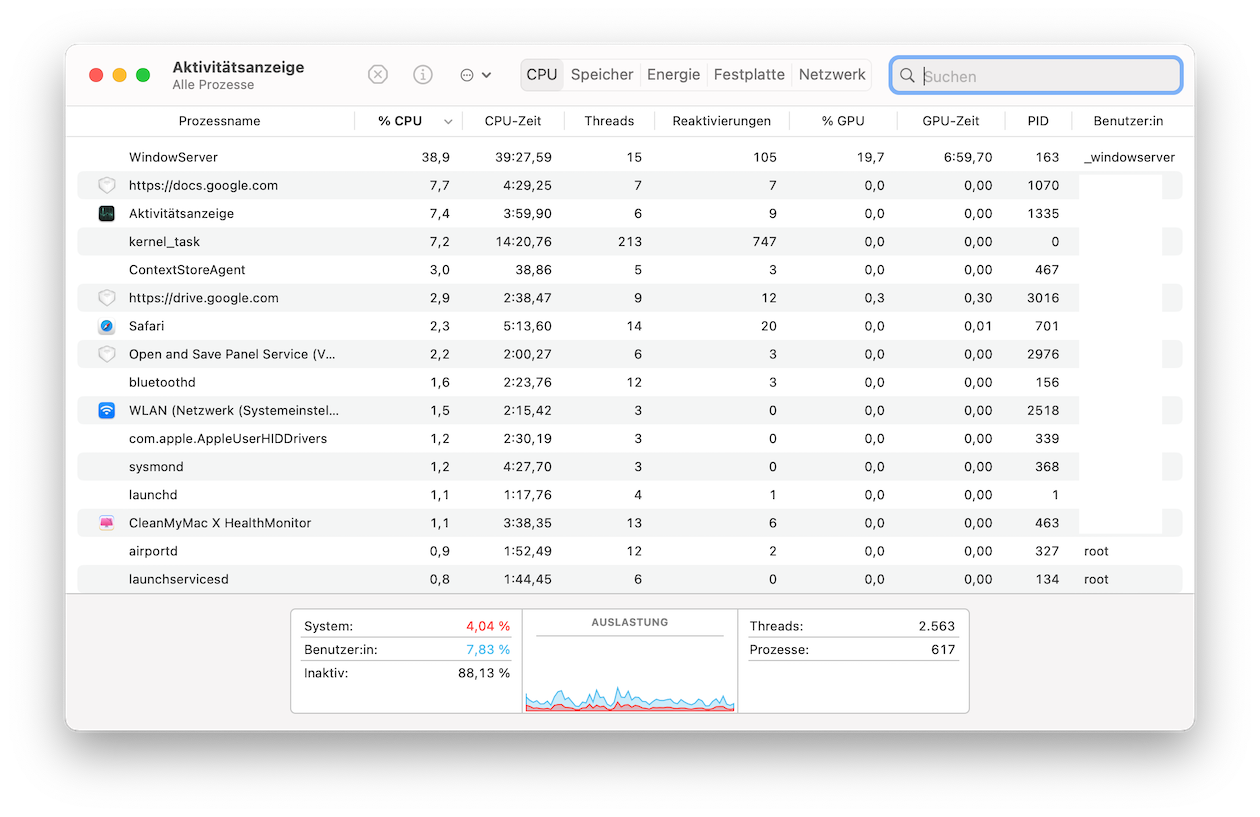
Task: Select the WindowServer process row
Action: point(630,157)
